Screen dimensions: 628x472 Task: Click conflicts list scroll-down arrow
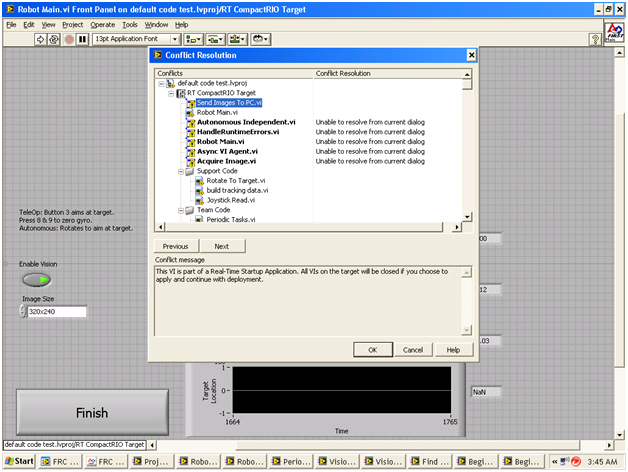point(467,217)
